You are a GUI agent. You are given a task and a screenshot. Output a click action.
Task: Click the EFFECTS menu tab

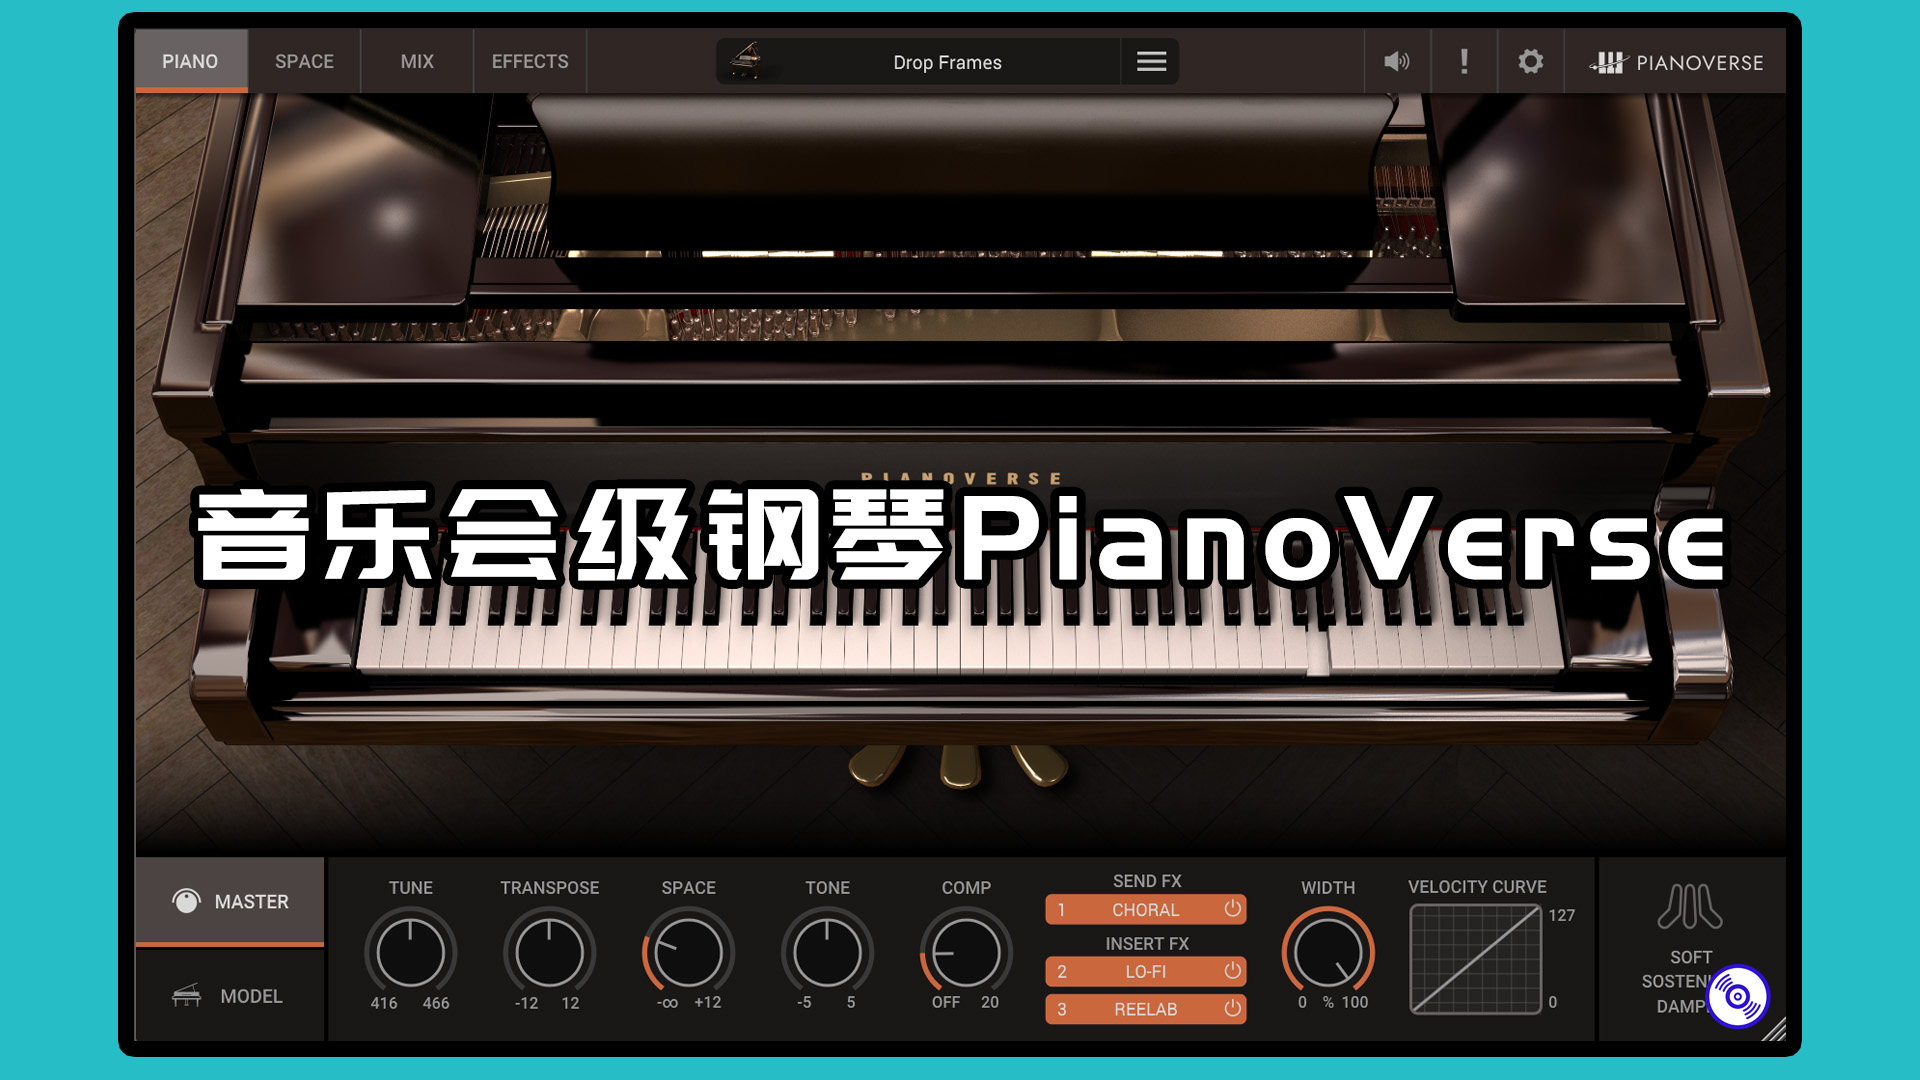pos(529,62)
